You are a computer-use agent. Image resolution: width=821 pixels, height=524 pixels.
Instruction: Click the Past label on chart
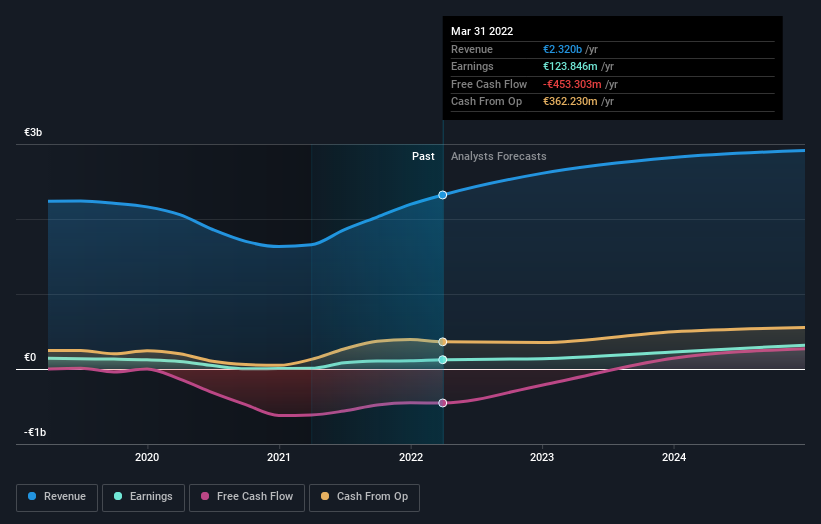[x=423, y=157]
